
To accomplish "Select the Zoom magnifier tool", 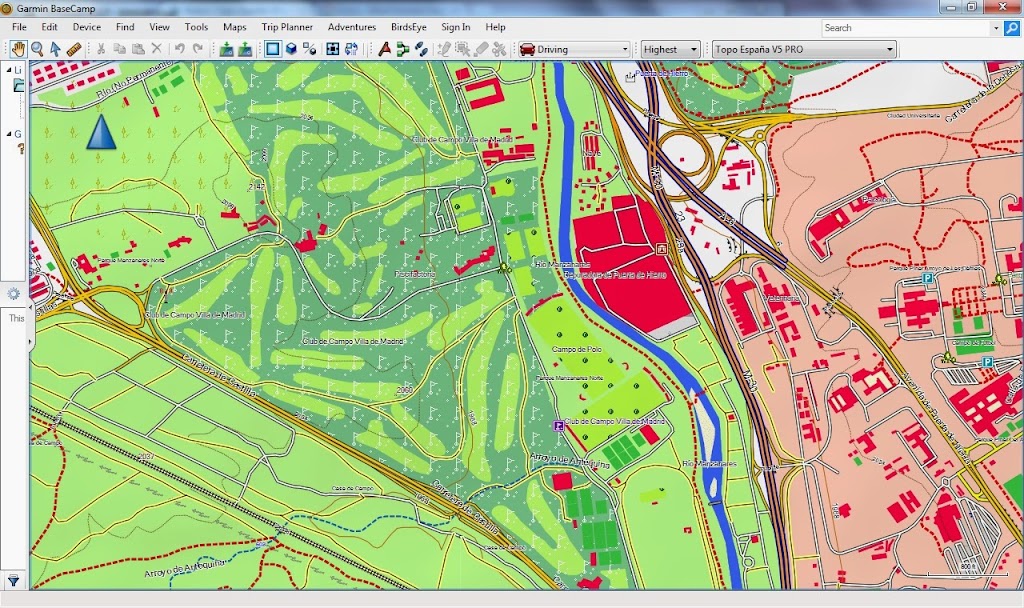I will pyautogui.click(x=37, y=49).
